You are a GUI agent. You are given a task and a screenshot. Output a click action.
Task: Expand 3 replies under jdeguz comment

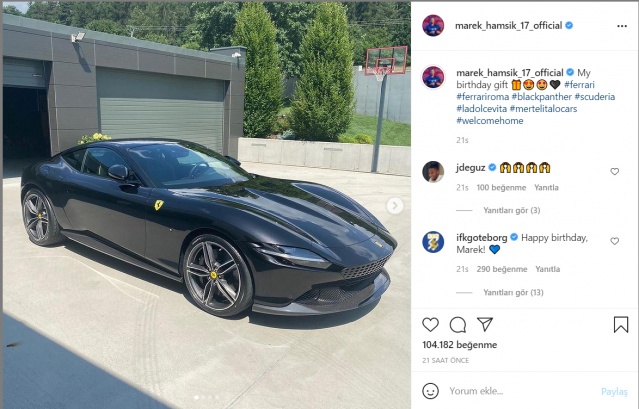pos(511,211)
